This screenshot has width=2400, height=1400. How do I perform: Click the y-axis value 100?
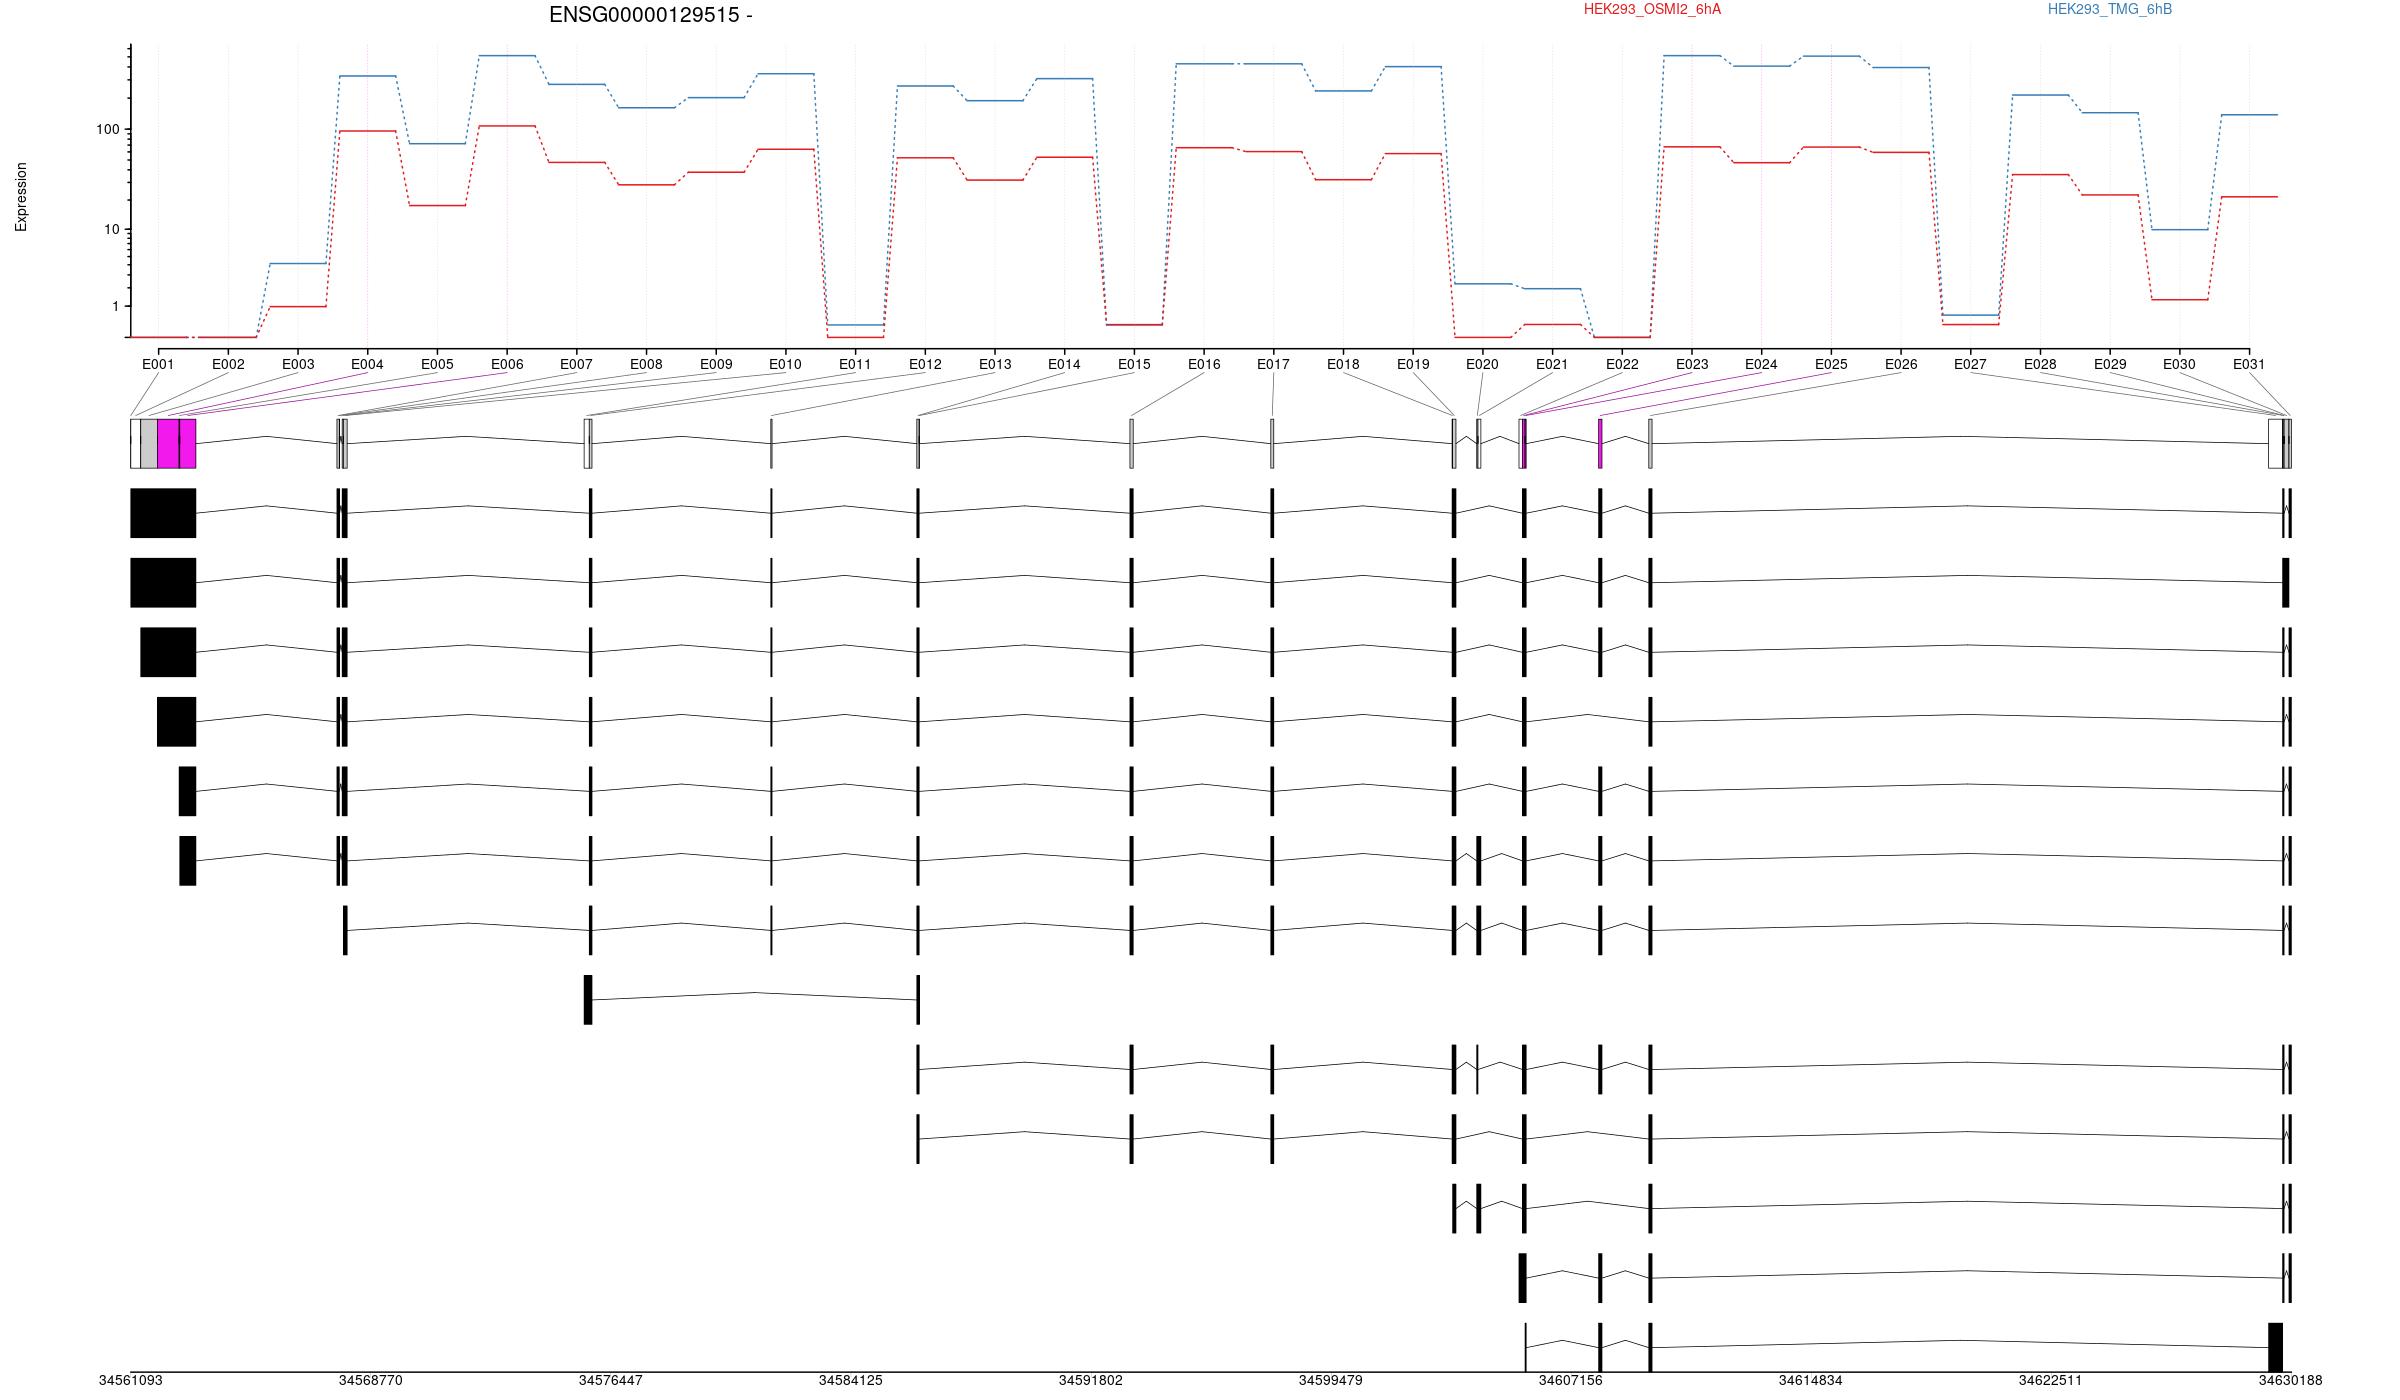pos(107,130)
